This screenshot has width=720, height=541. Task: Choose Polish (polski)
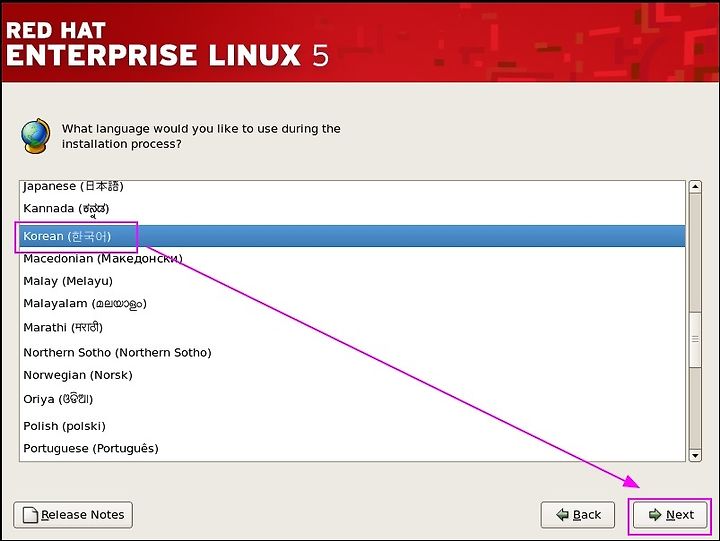[x=352, y=426]
